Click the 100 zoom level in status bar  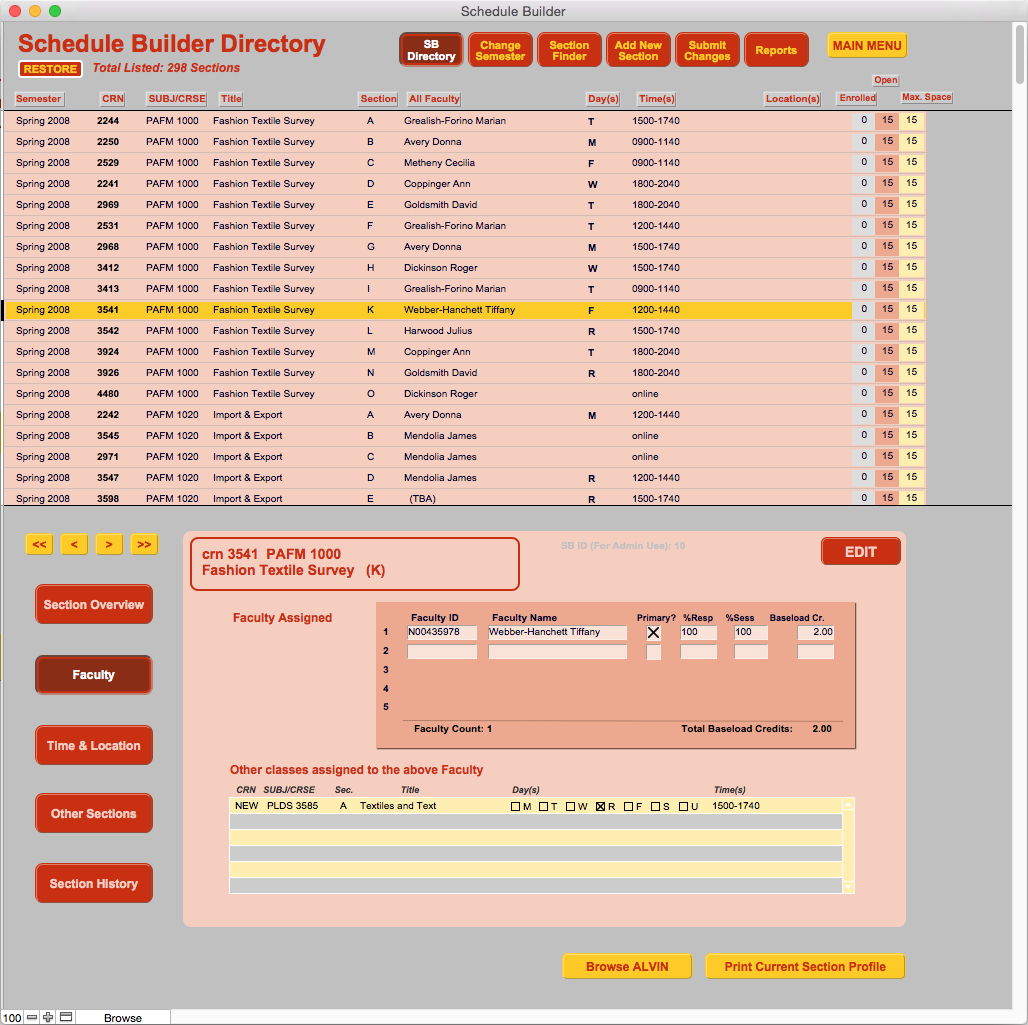12,1018
